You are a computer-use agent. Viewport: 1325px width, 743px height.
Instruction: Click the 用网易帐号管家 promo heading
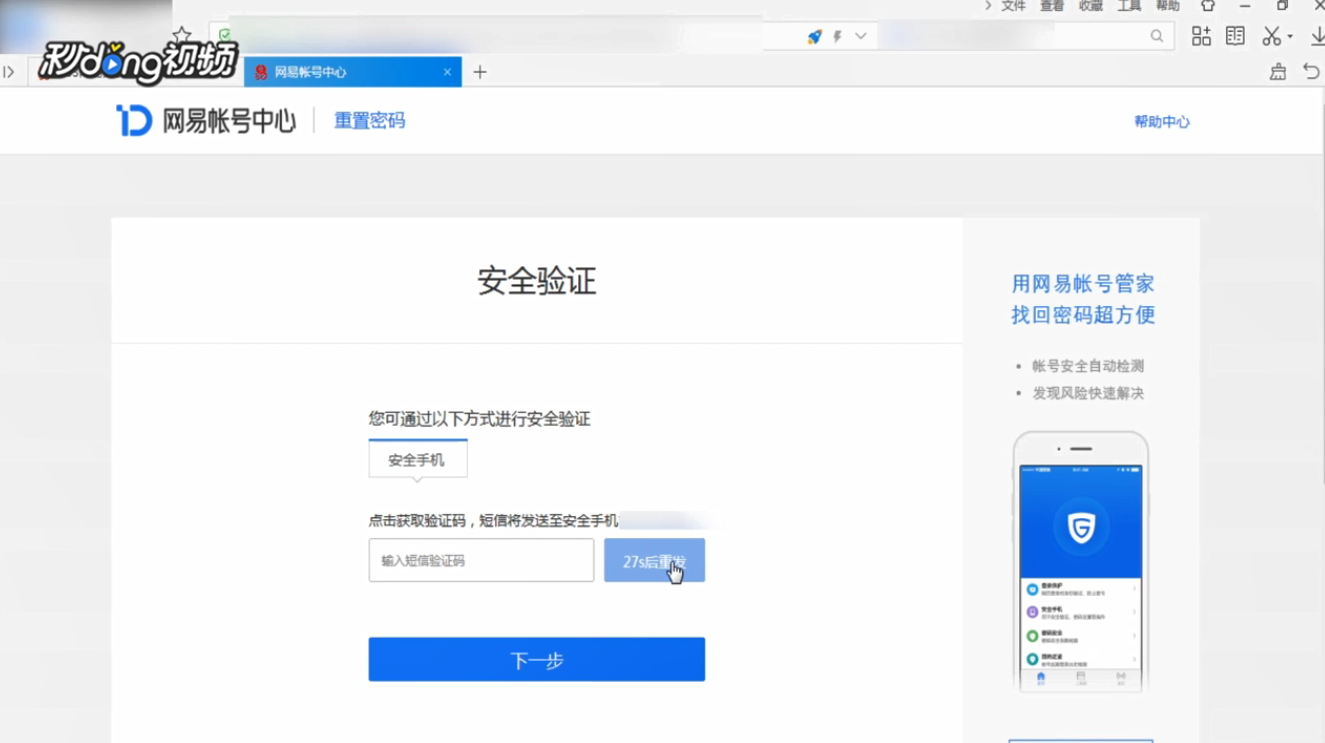[x=1083, y=284]
